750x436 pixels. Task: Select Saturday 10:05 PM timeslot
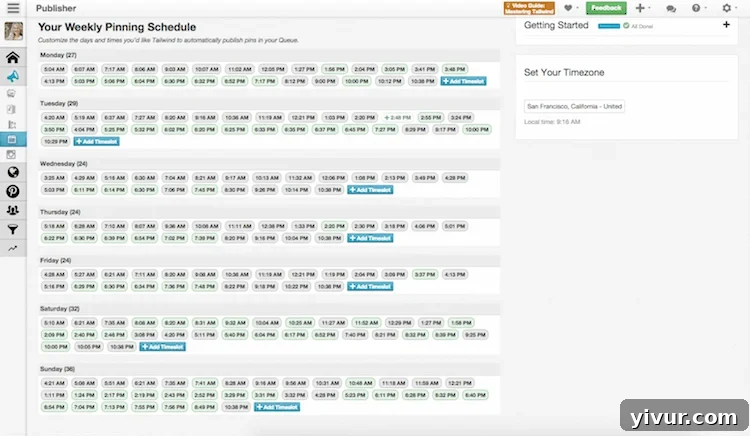click(x=88, y=347)
